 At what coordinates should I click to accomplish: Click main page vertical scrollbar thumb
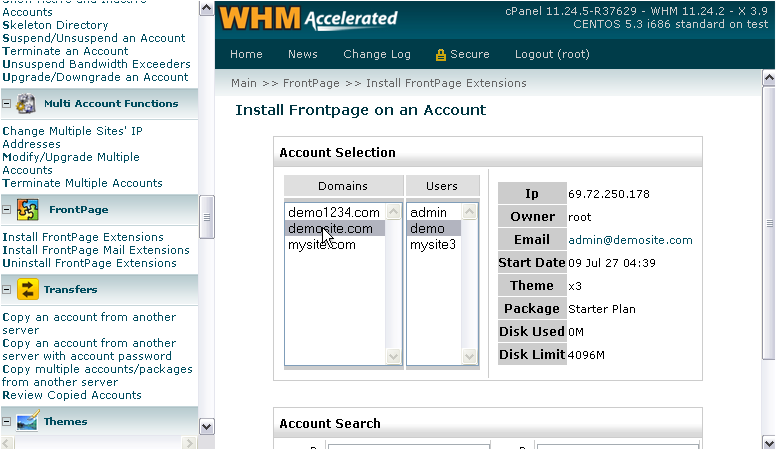[769, 223]
